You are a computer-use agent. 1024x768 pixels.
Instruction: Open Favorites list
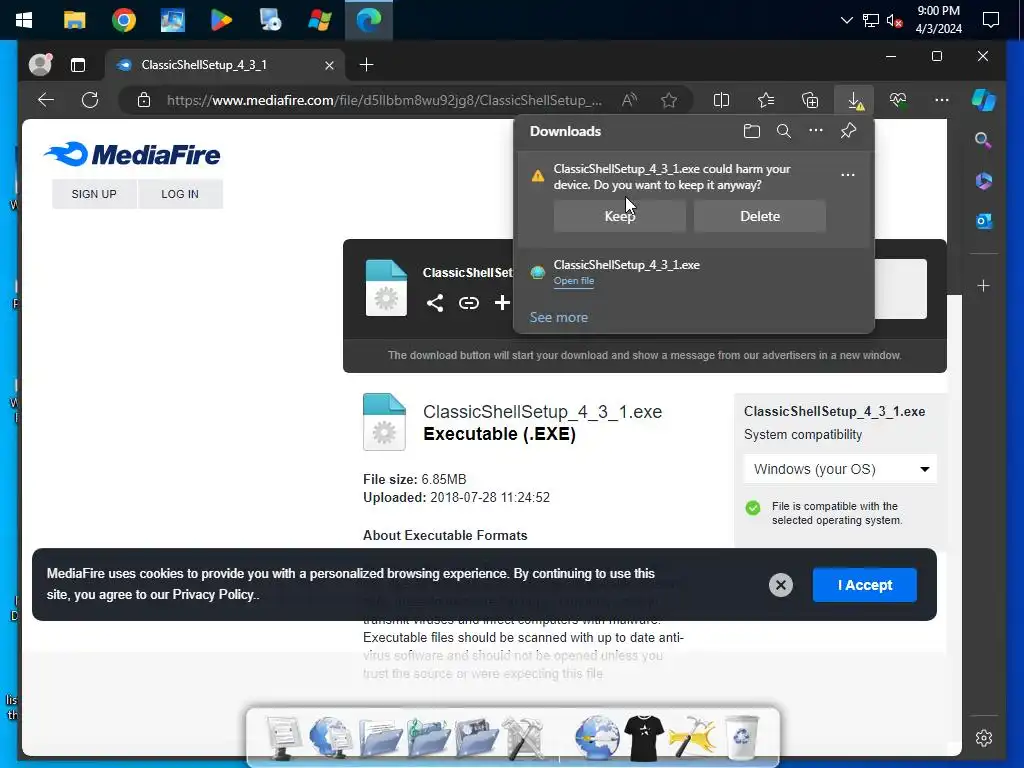pos(766,100)
